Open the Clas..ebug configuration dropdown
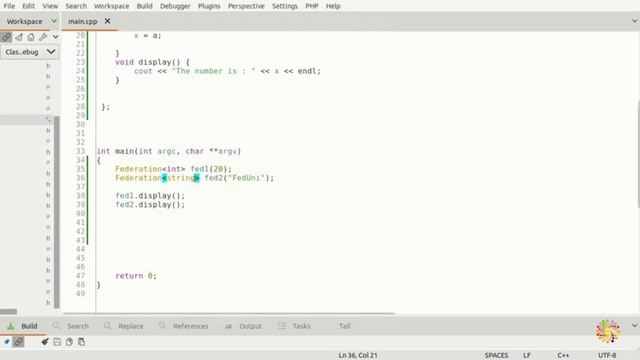 click(x=30, y=52)
